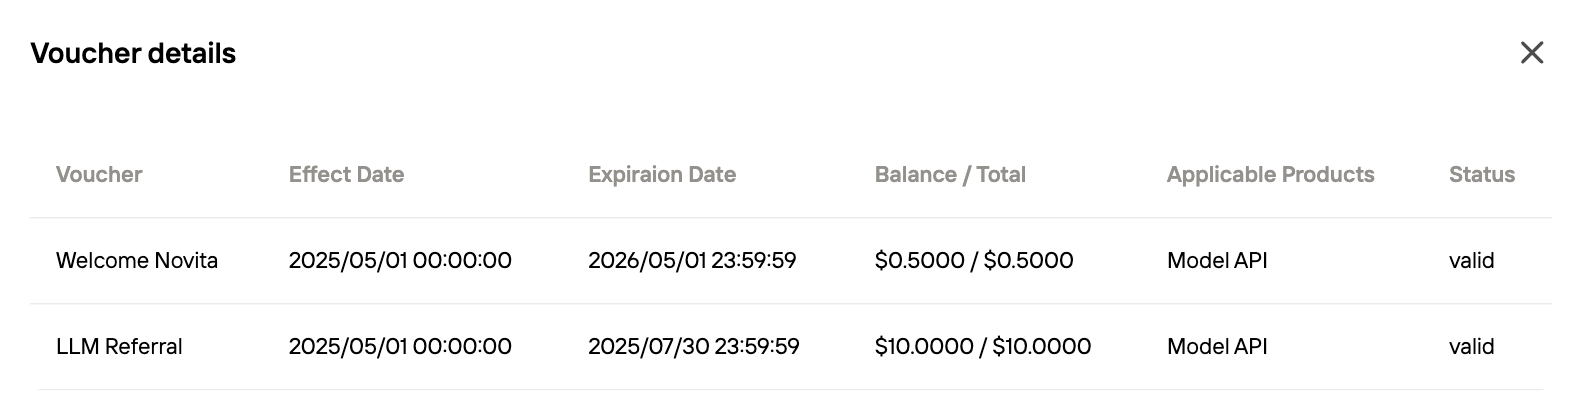Click the Applicable Products column header

click(x=1270, y=175)
